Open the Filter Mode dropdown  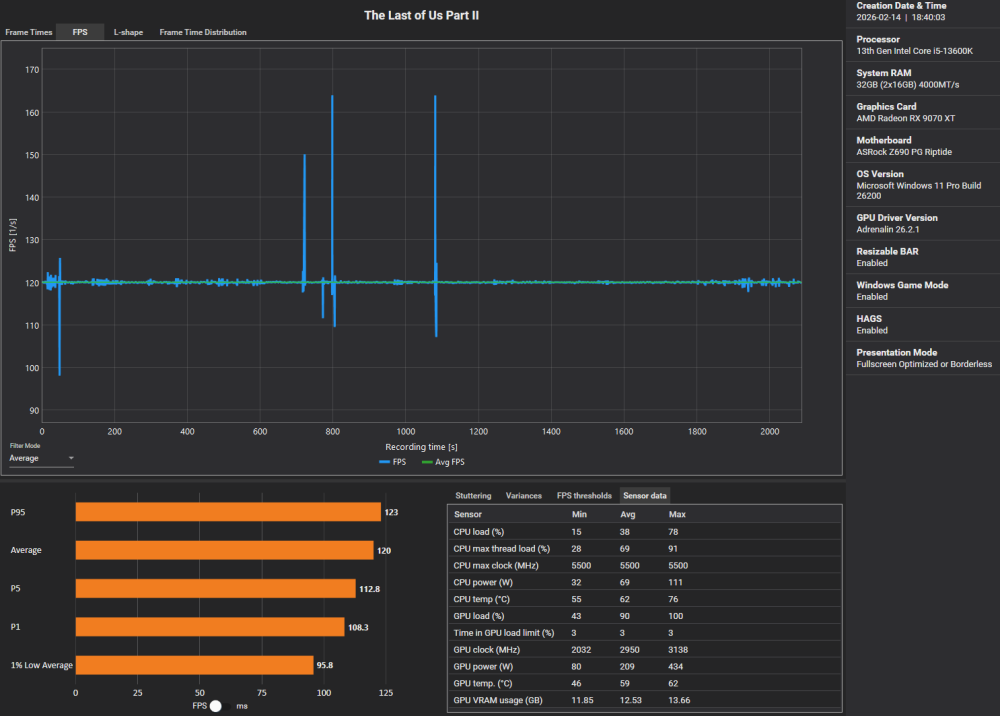tap(42, 458)
